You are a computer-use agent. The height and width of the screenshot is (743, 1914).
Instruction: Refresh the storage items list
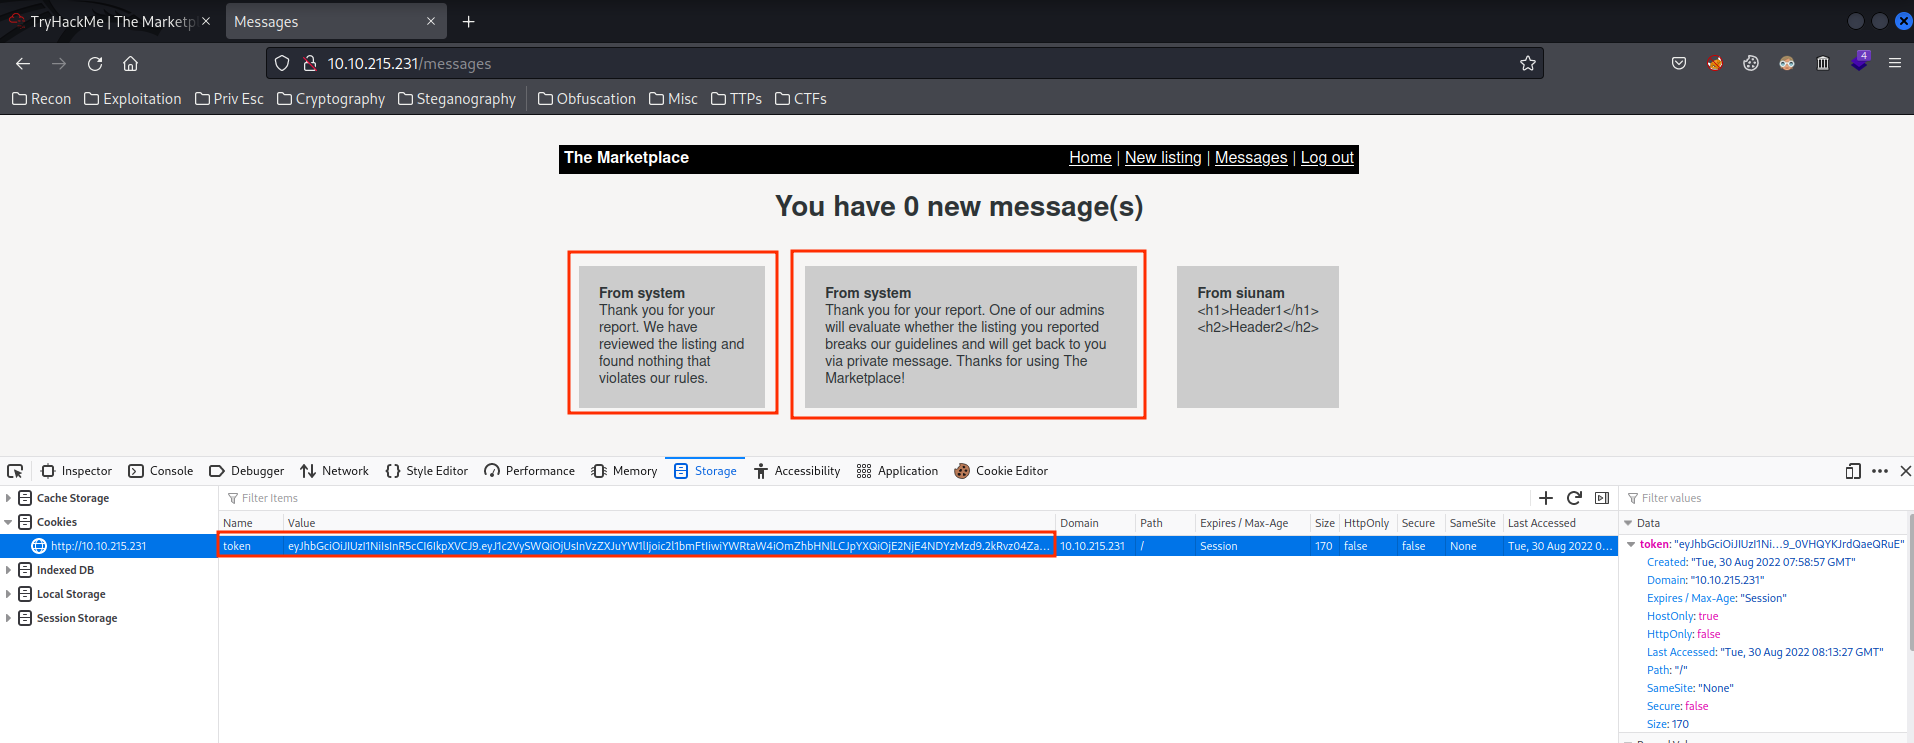tap(1574, 498)
